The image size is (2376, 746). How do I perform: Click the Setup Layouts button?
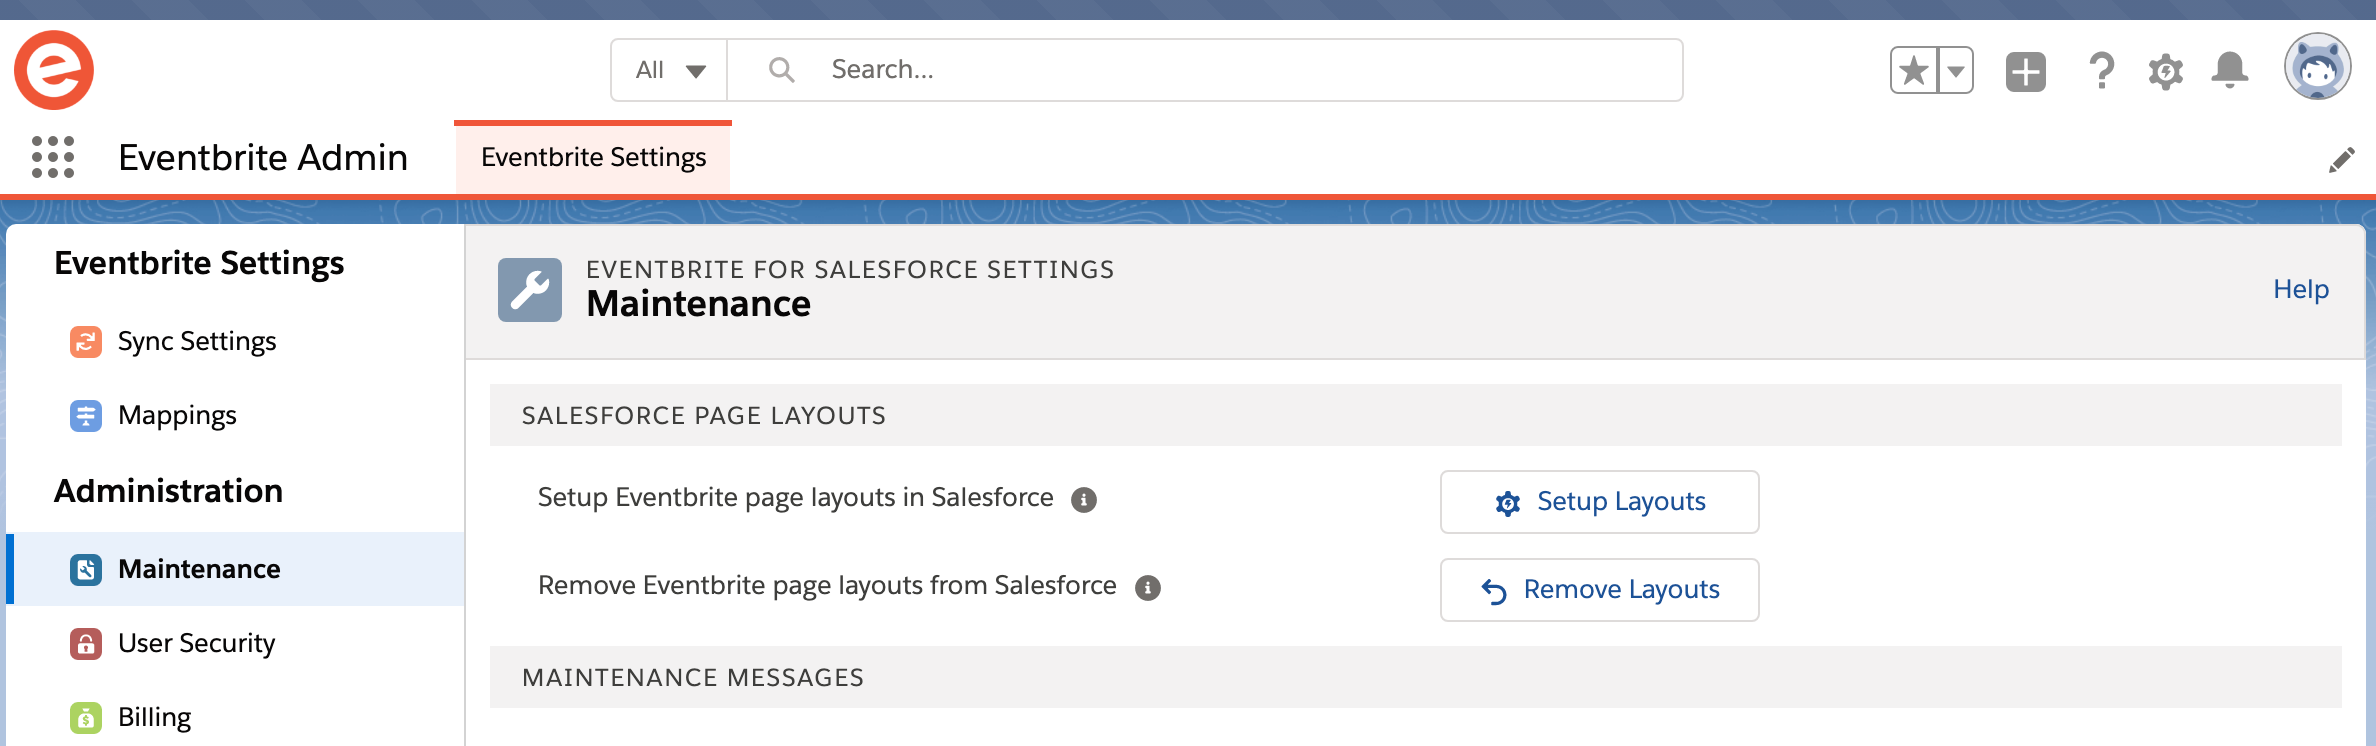[x=1600, y=502]
